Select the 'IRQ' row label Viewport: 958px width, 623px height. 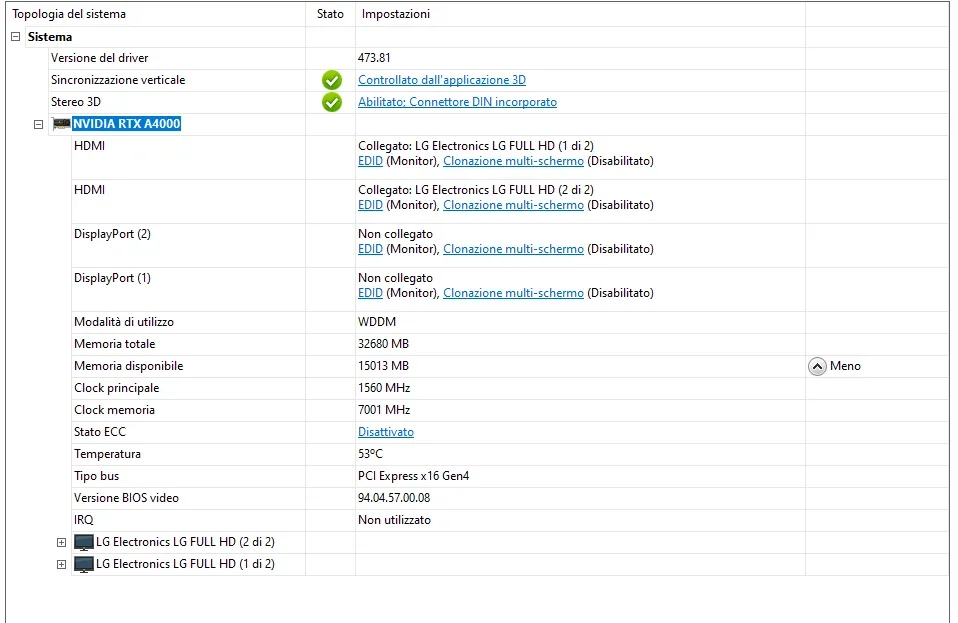[84, 520]
